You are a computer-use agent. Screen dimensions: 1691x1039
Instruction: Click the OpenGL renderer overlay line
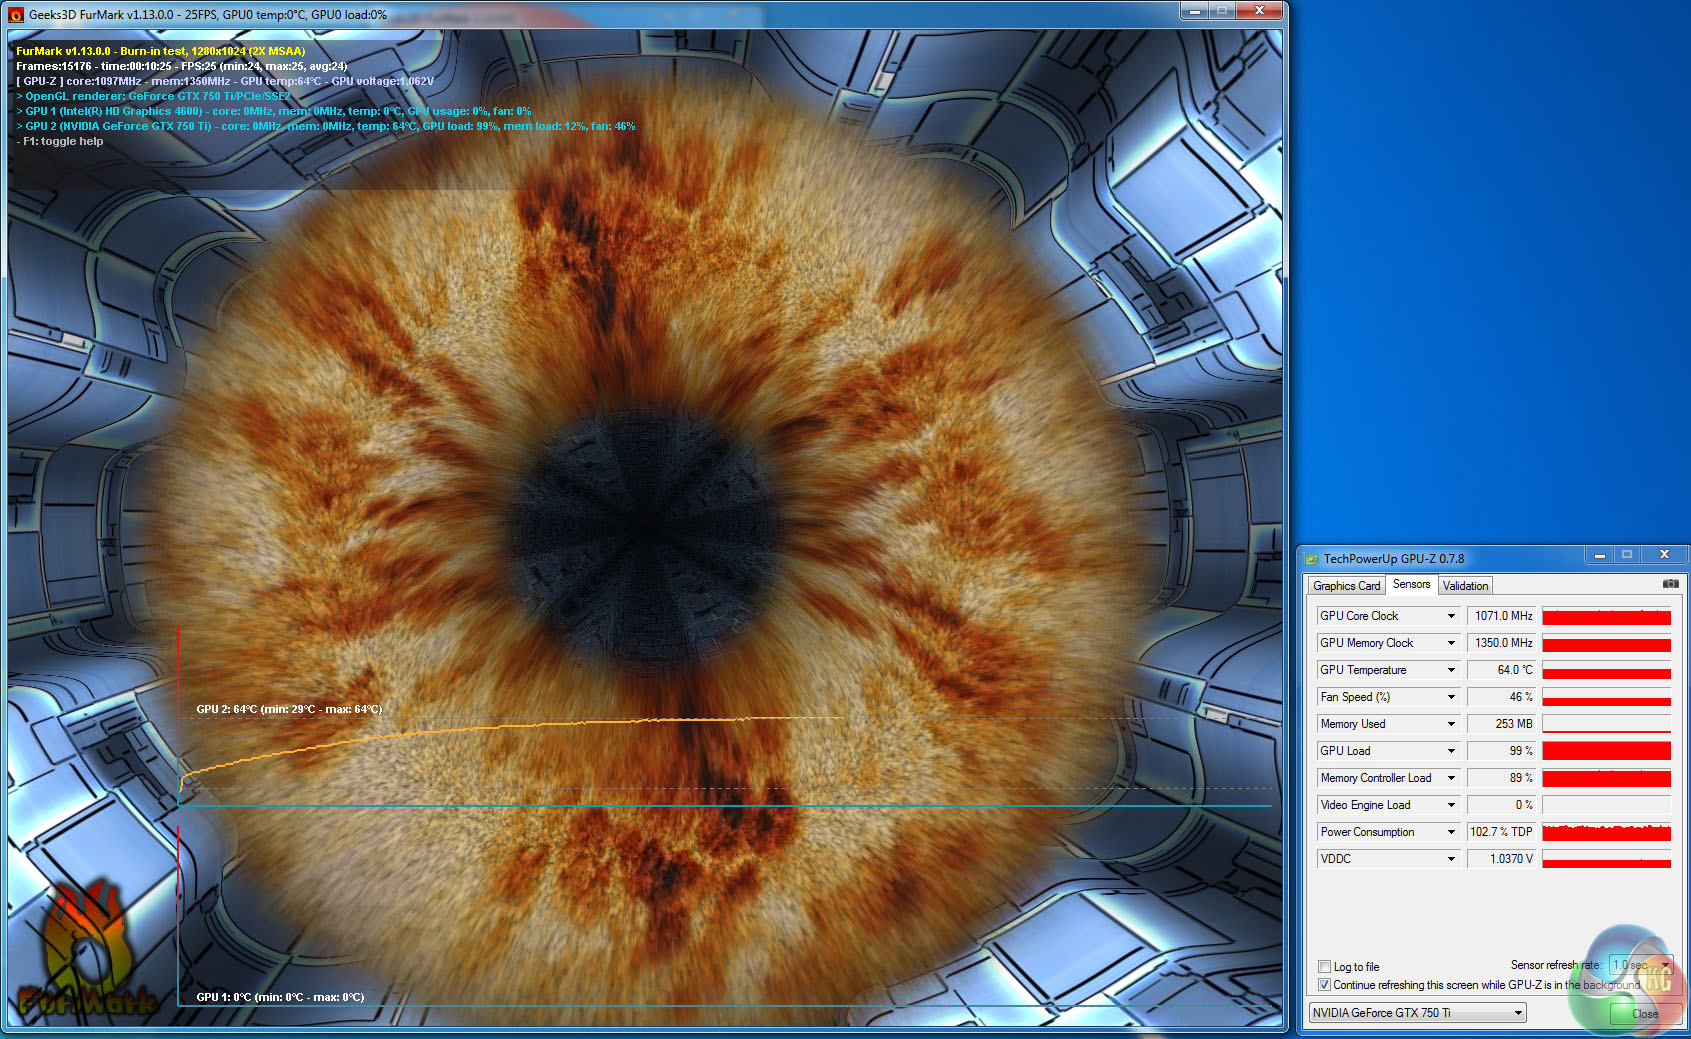[x=154, y=96]
